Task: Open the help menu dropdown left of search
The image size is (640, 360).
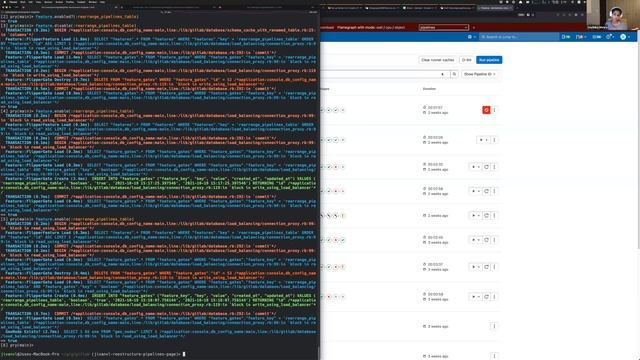Action: point(471,37)
